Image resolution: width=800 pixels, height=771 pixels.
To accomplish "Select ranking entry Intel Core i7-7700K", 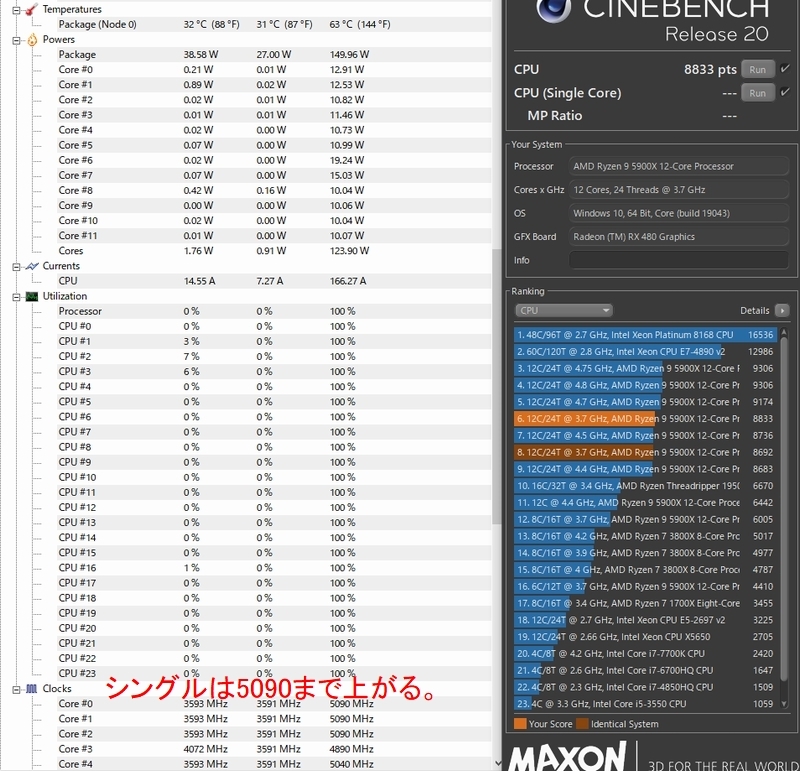I will coord(645,654).
